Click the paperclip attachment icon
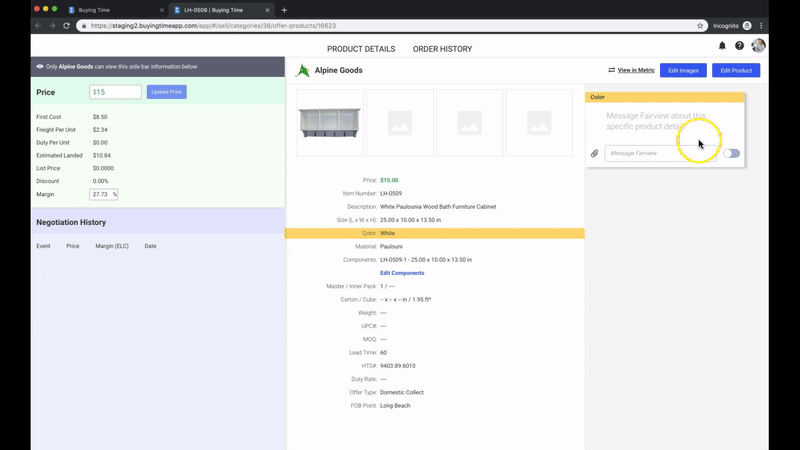The height and width of the screenshot is (450, 800). 594,153
